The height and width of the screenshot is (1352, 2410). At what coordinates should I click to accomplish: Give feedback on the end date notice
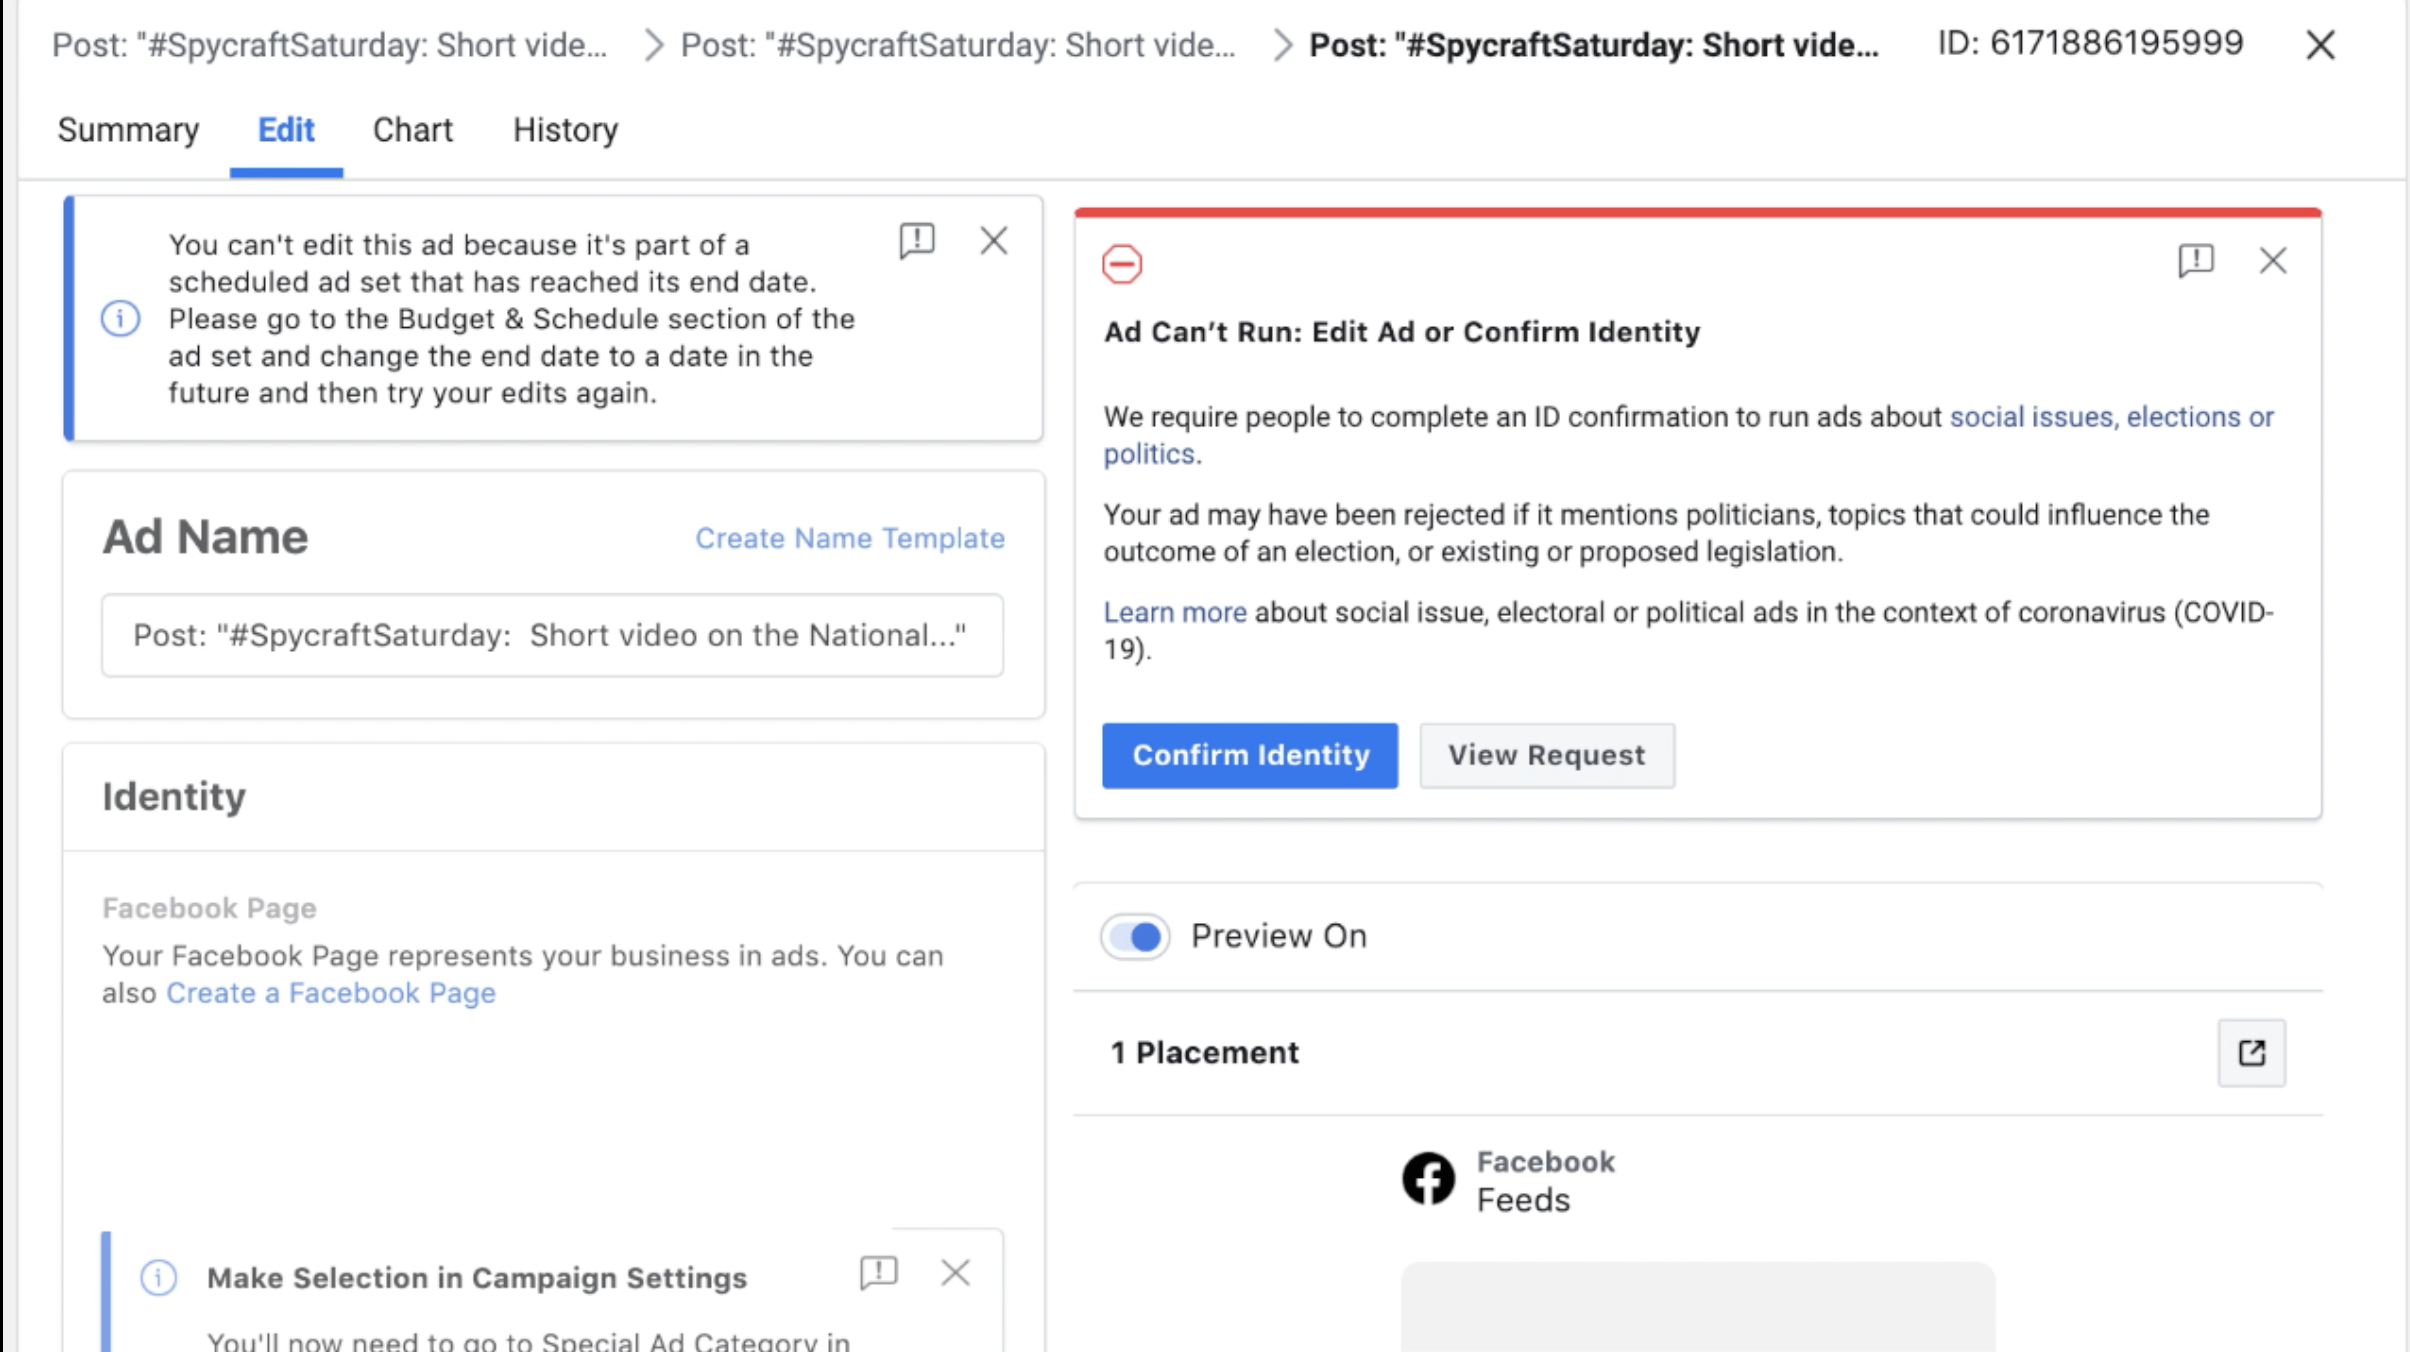tap(916, 241)
